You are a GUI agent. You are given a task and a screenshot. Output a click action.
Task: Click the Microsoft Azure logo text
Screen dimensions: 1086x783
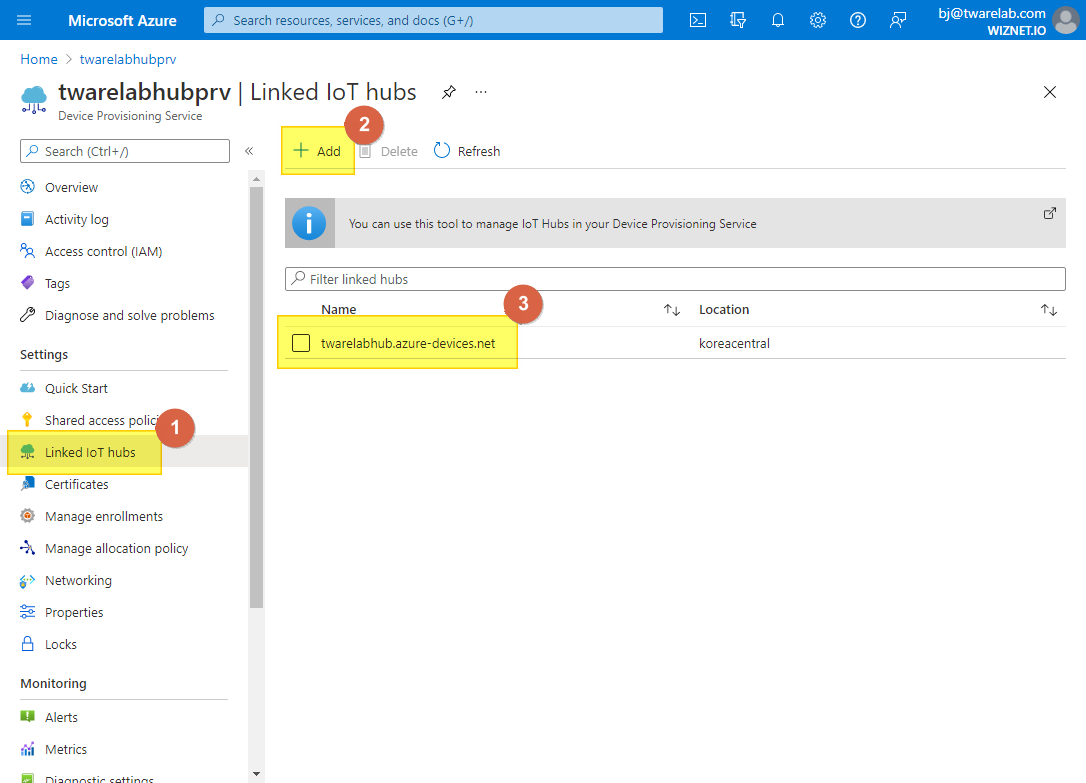[122, 21]
